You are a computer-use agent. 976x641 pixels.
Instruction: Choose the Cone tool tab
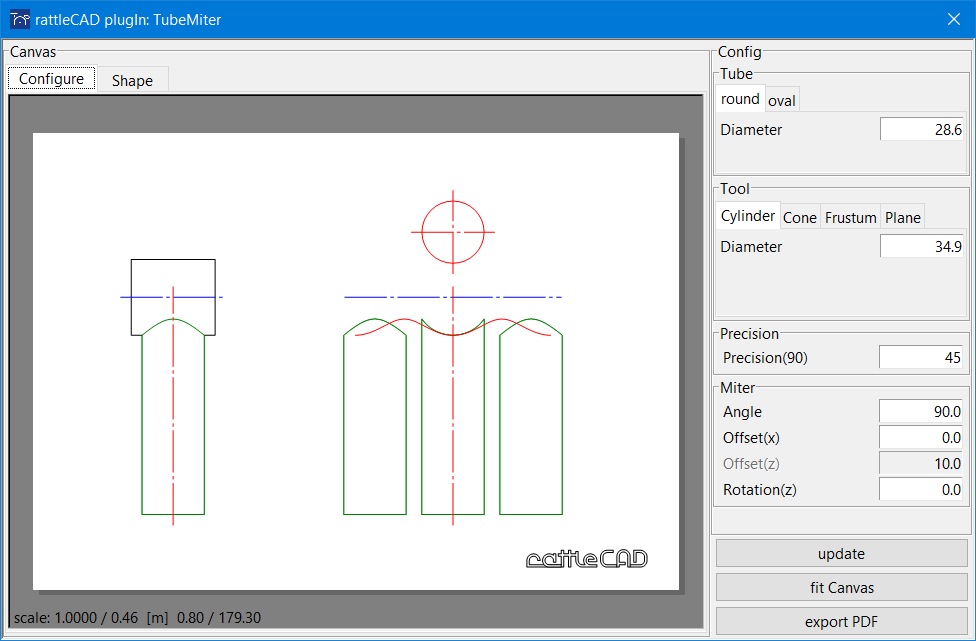(x=800, y=218)
